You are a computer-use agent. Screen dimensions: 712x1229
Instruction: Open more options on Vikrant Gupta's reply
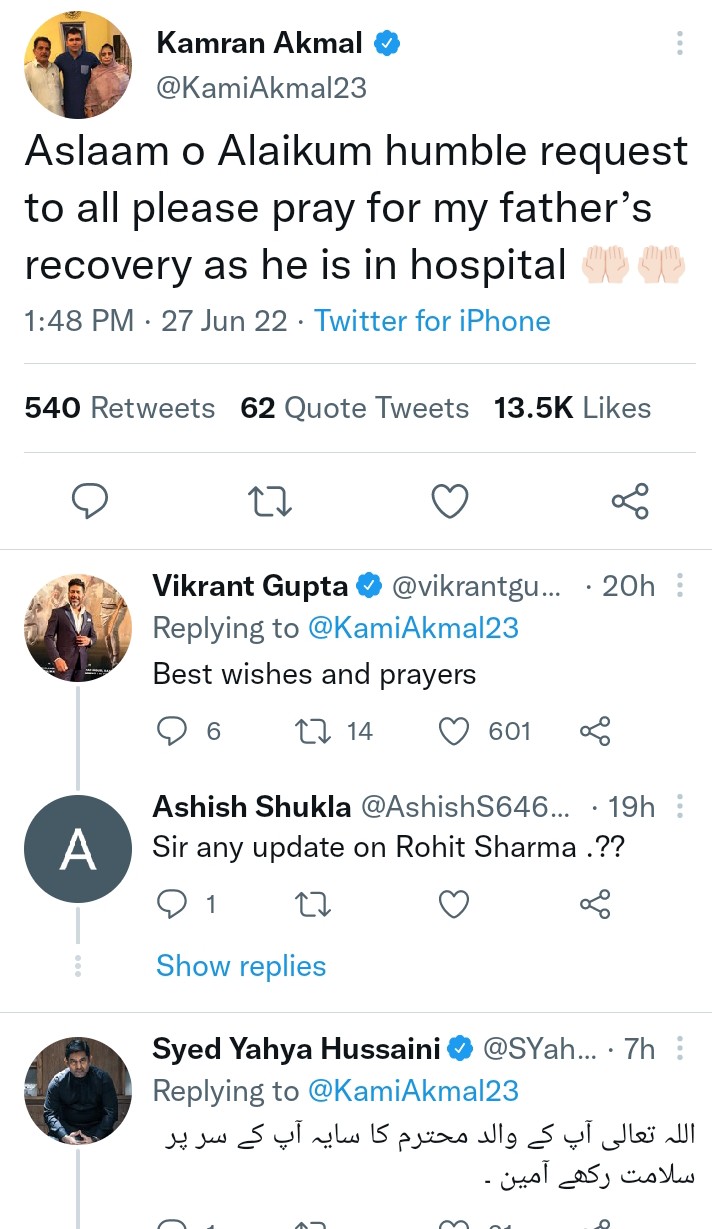pos(681,585)
